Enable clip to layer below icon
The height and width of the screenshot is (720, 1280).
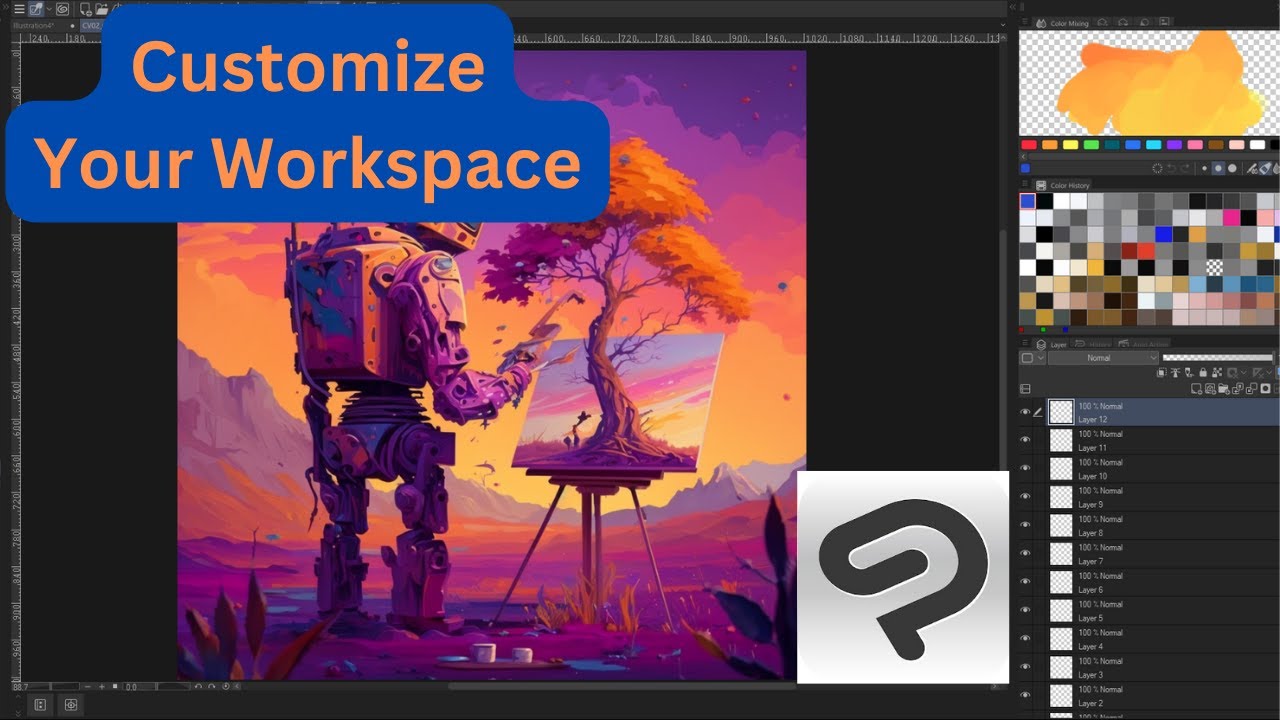[1161, 372]
